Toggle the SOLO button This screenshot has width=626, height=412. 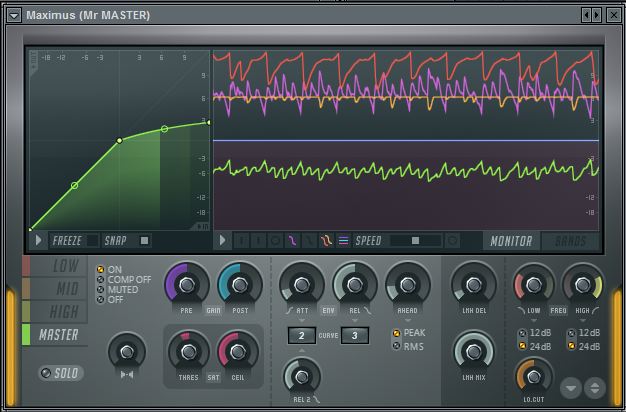click(61, 373)
